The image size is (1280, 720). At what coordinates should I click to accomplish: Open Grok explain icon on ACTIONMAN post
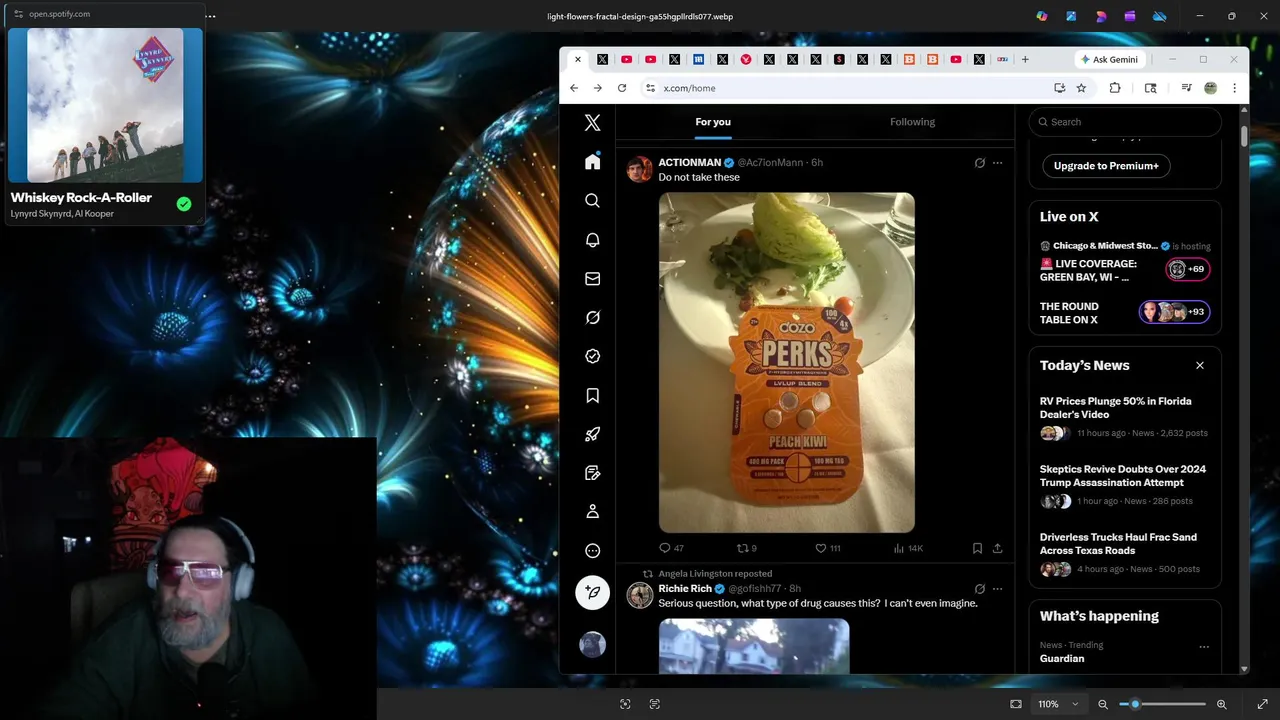(979, 163)
